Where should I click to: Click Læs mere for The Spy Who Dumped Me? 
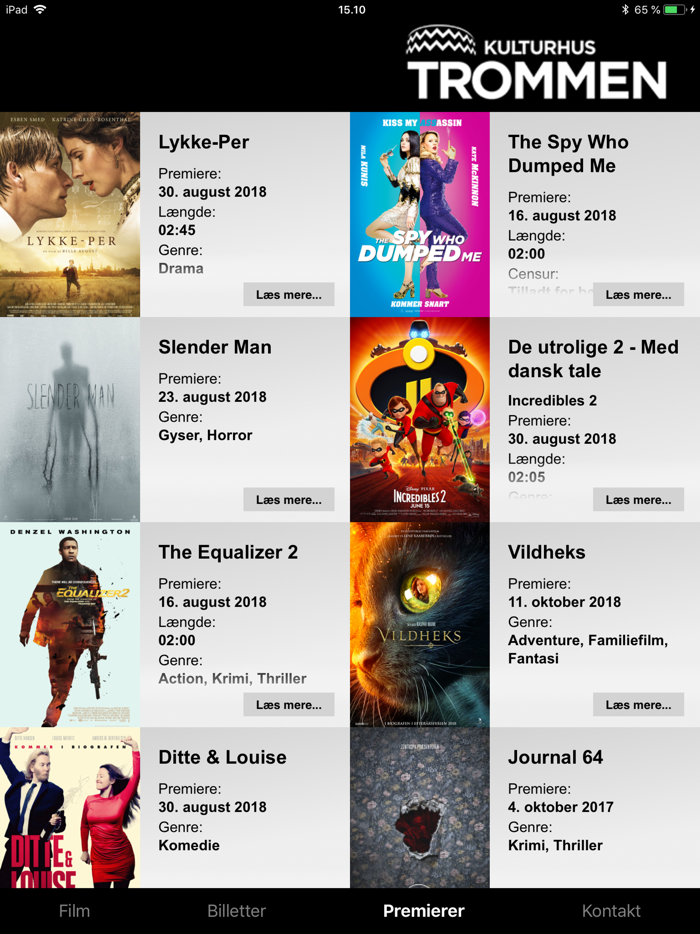[x=639, y=295]
